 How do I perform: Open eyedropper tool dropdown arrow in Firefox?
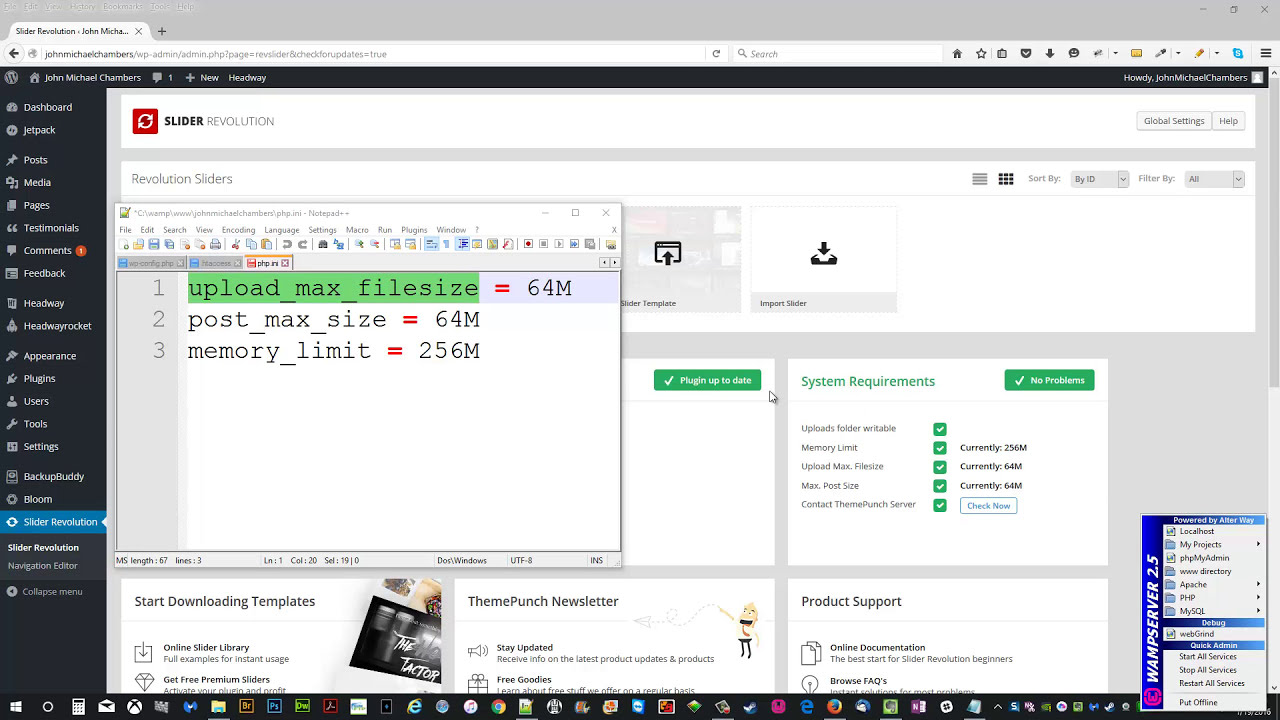click(1177, 54)
